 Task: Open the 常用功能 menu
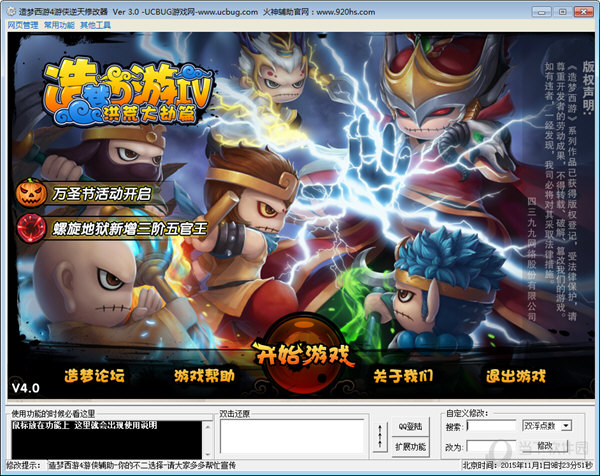coord(59,25)
